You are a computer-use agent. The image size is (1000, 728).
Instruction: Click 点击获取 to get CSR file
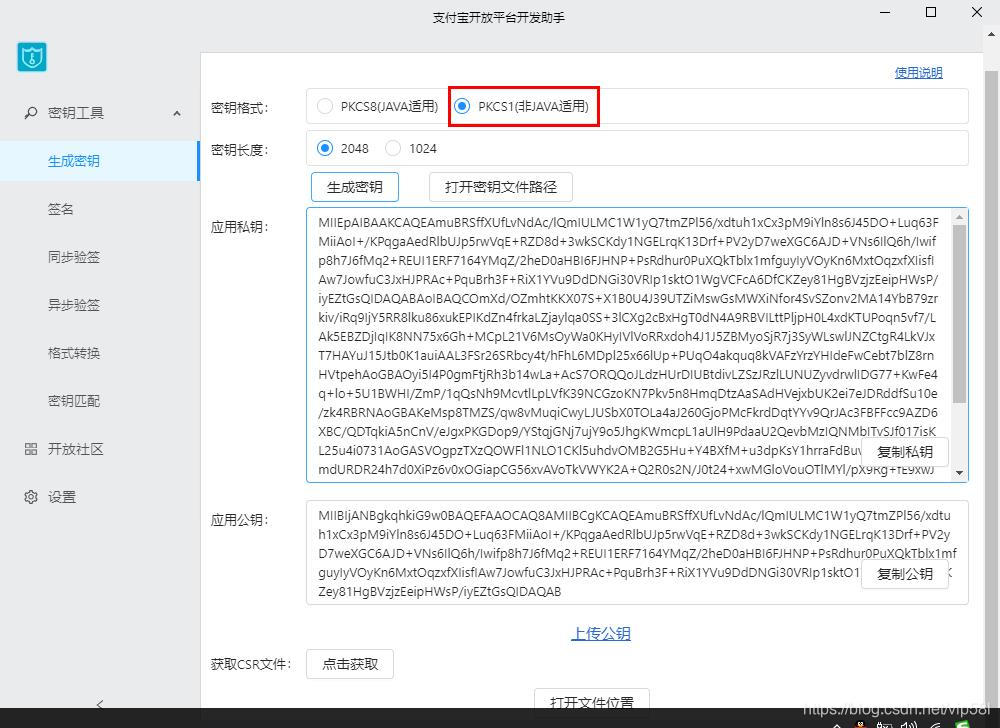[x=349, y=664]
